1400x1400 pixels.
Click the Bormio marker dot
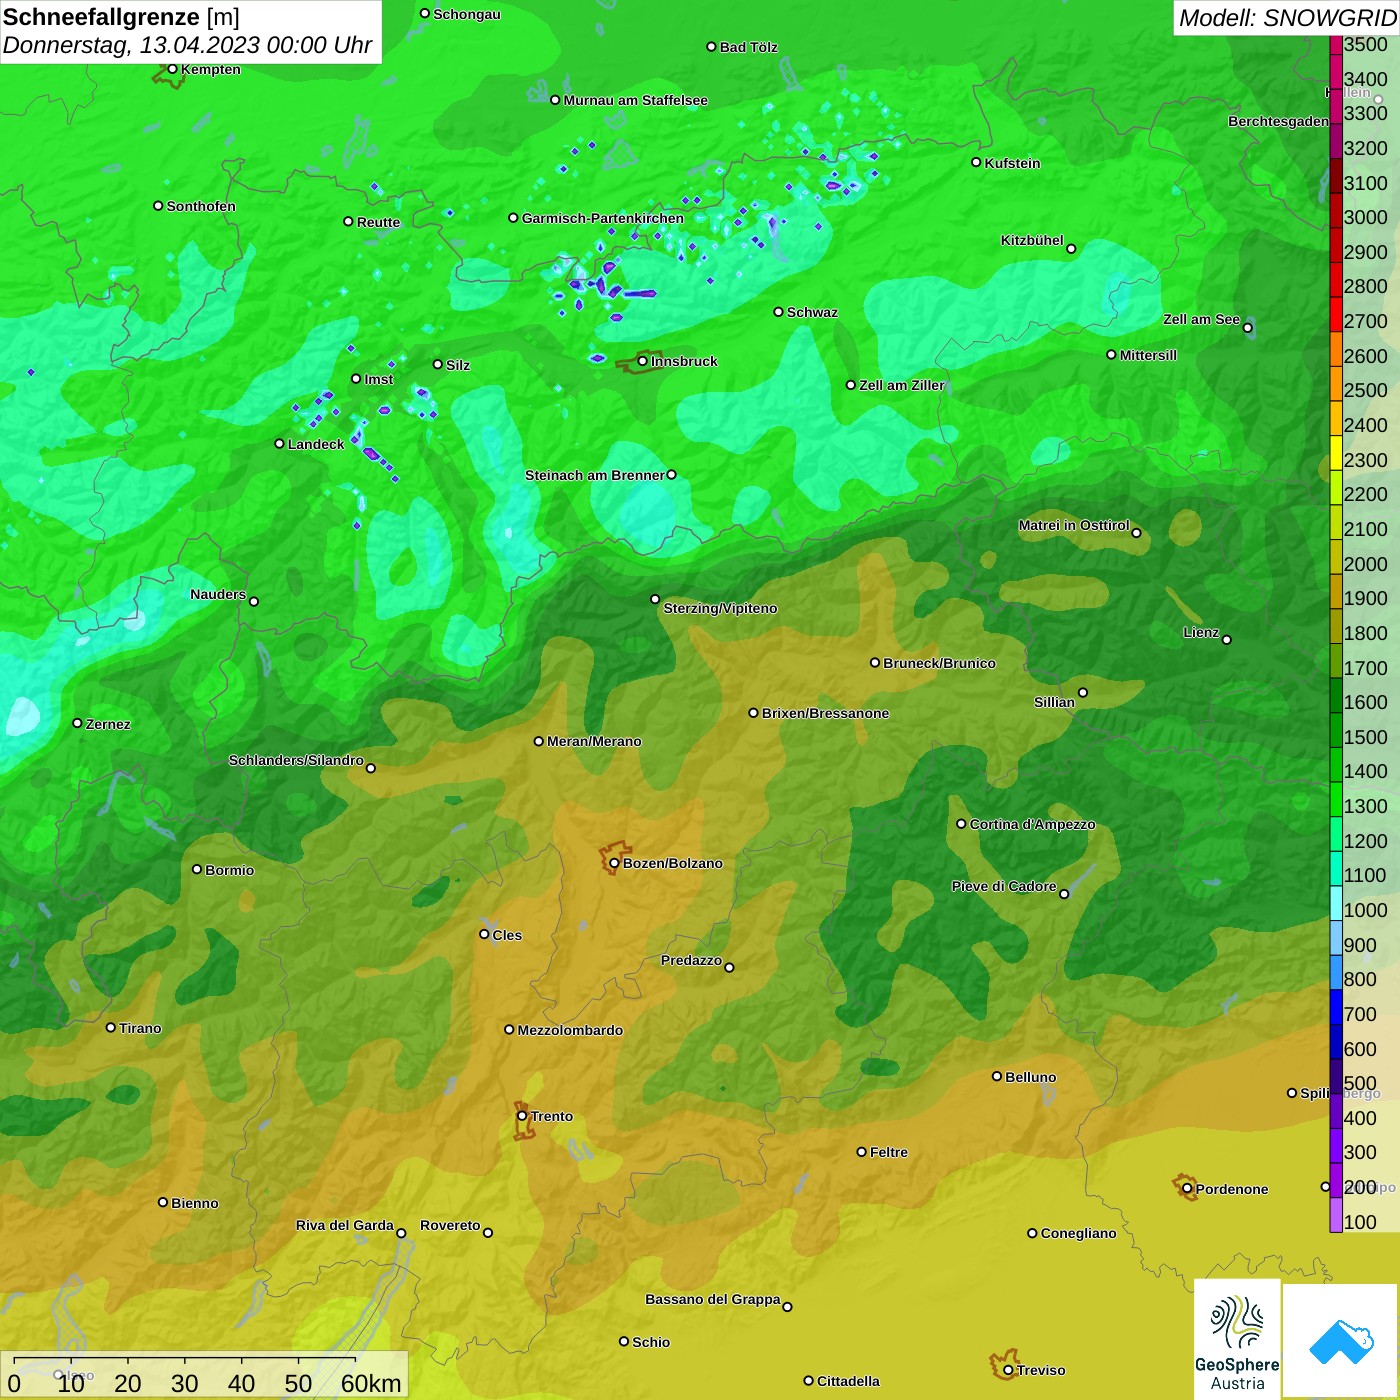197,869
